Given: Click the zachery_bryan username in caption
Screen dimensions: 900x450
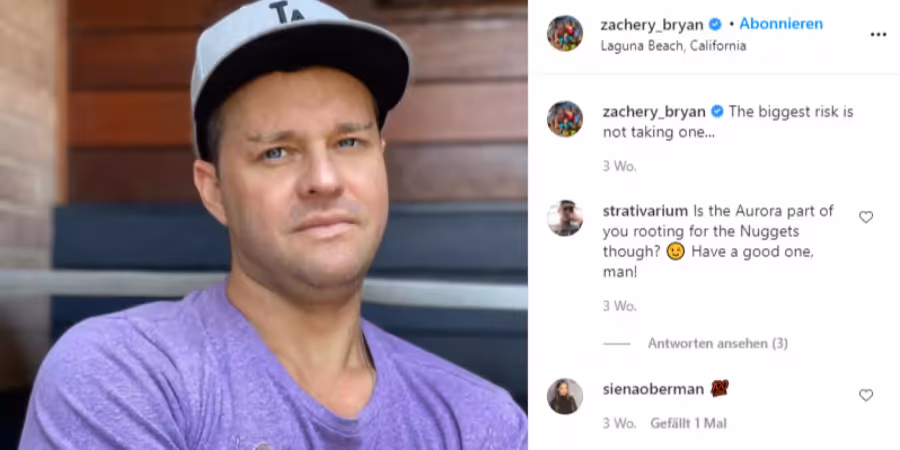Looking at the screenshot, I should point(654,112).
